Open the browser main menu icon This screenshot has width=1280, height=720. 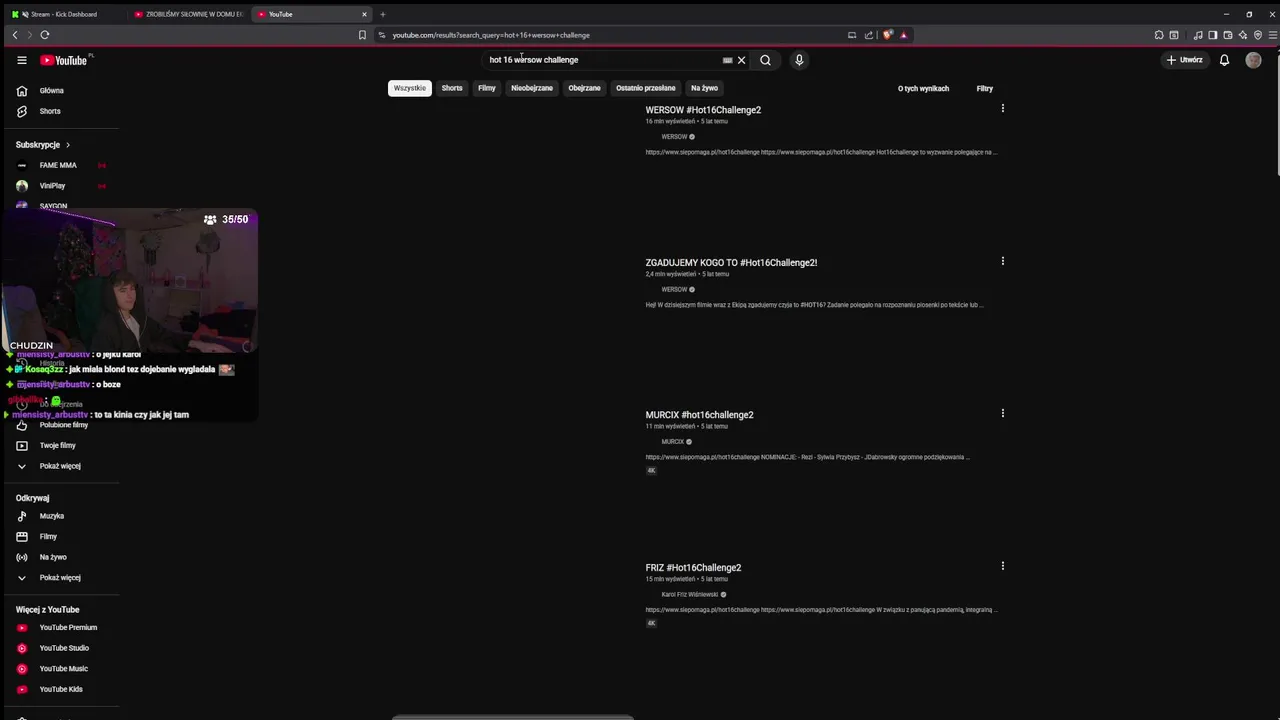click(x=1273, y=35)
